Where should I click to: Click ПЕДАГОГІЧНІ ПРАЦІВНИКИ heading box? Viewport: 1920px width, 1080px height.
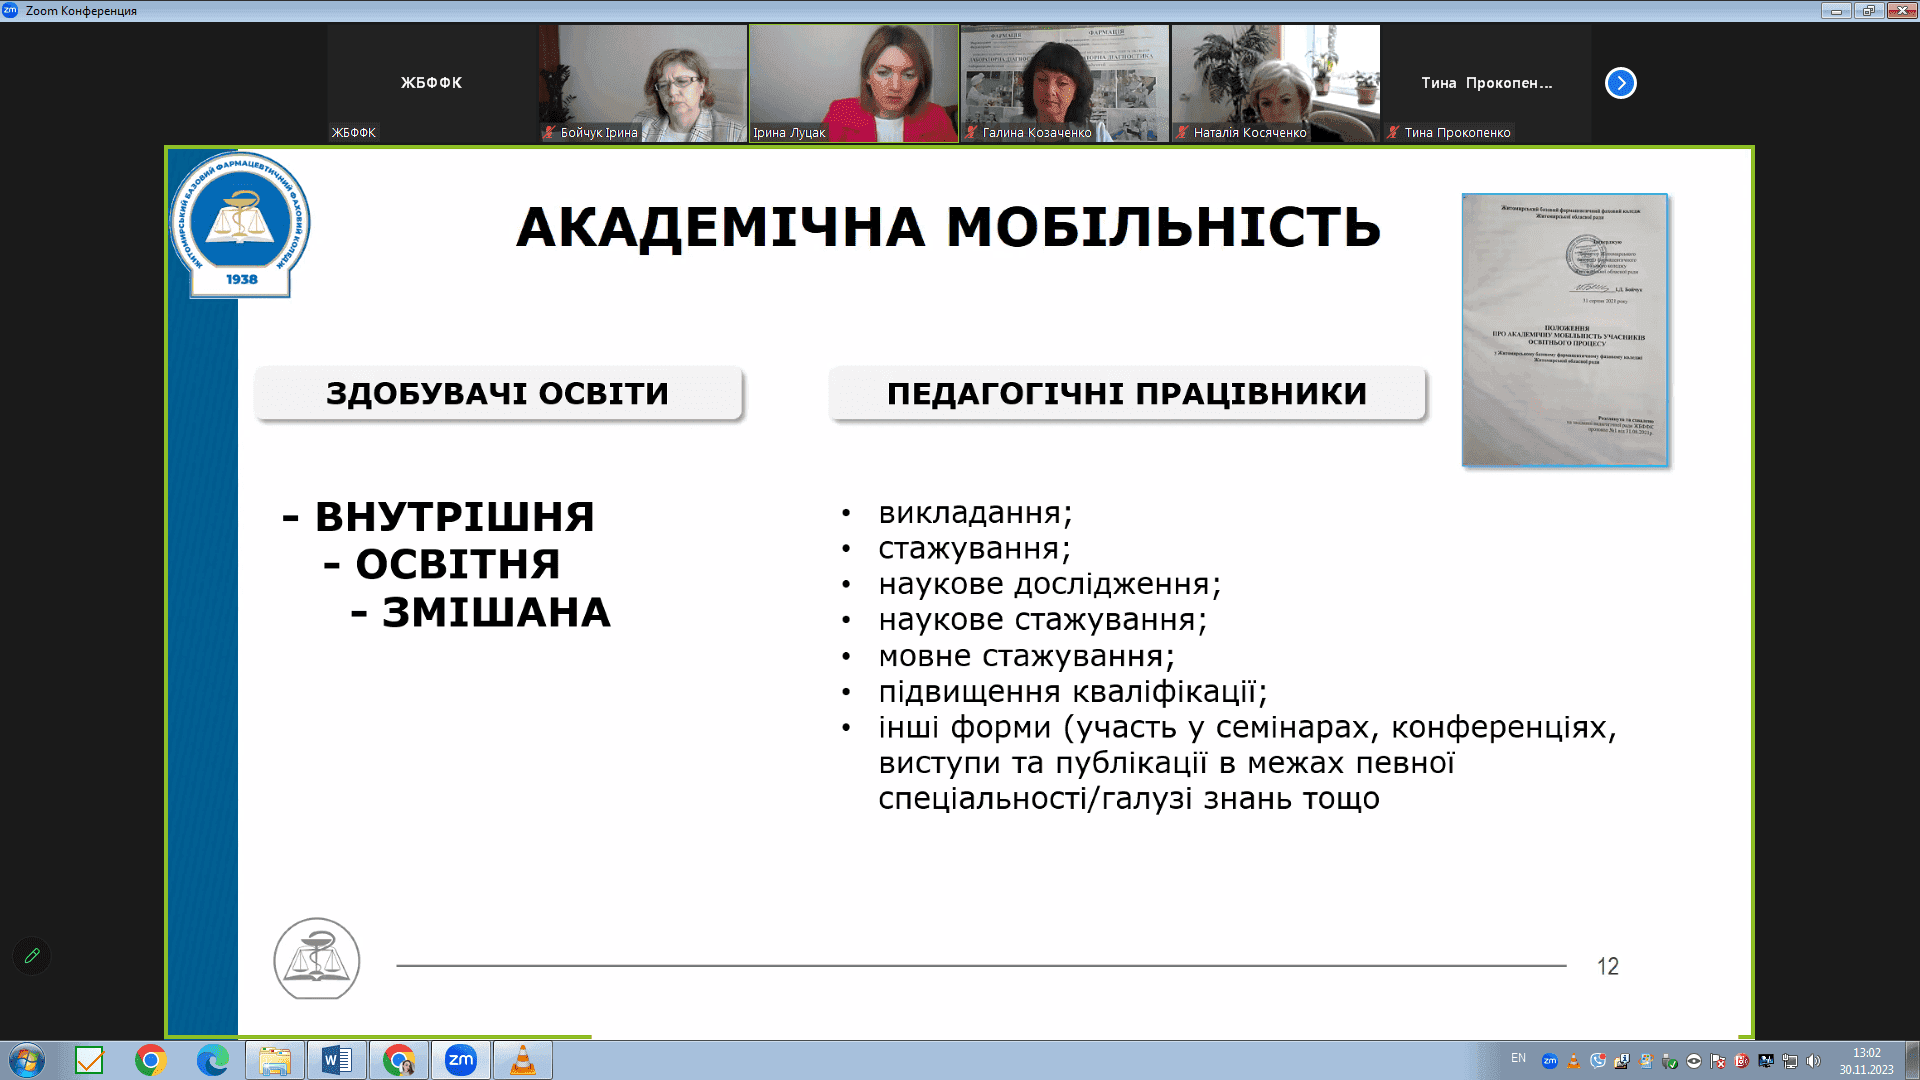point(1127,393)
